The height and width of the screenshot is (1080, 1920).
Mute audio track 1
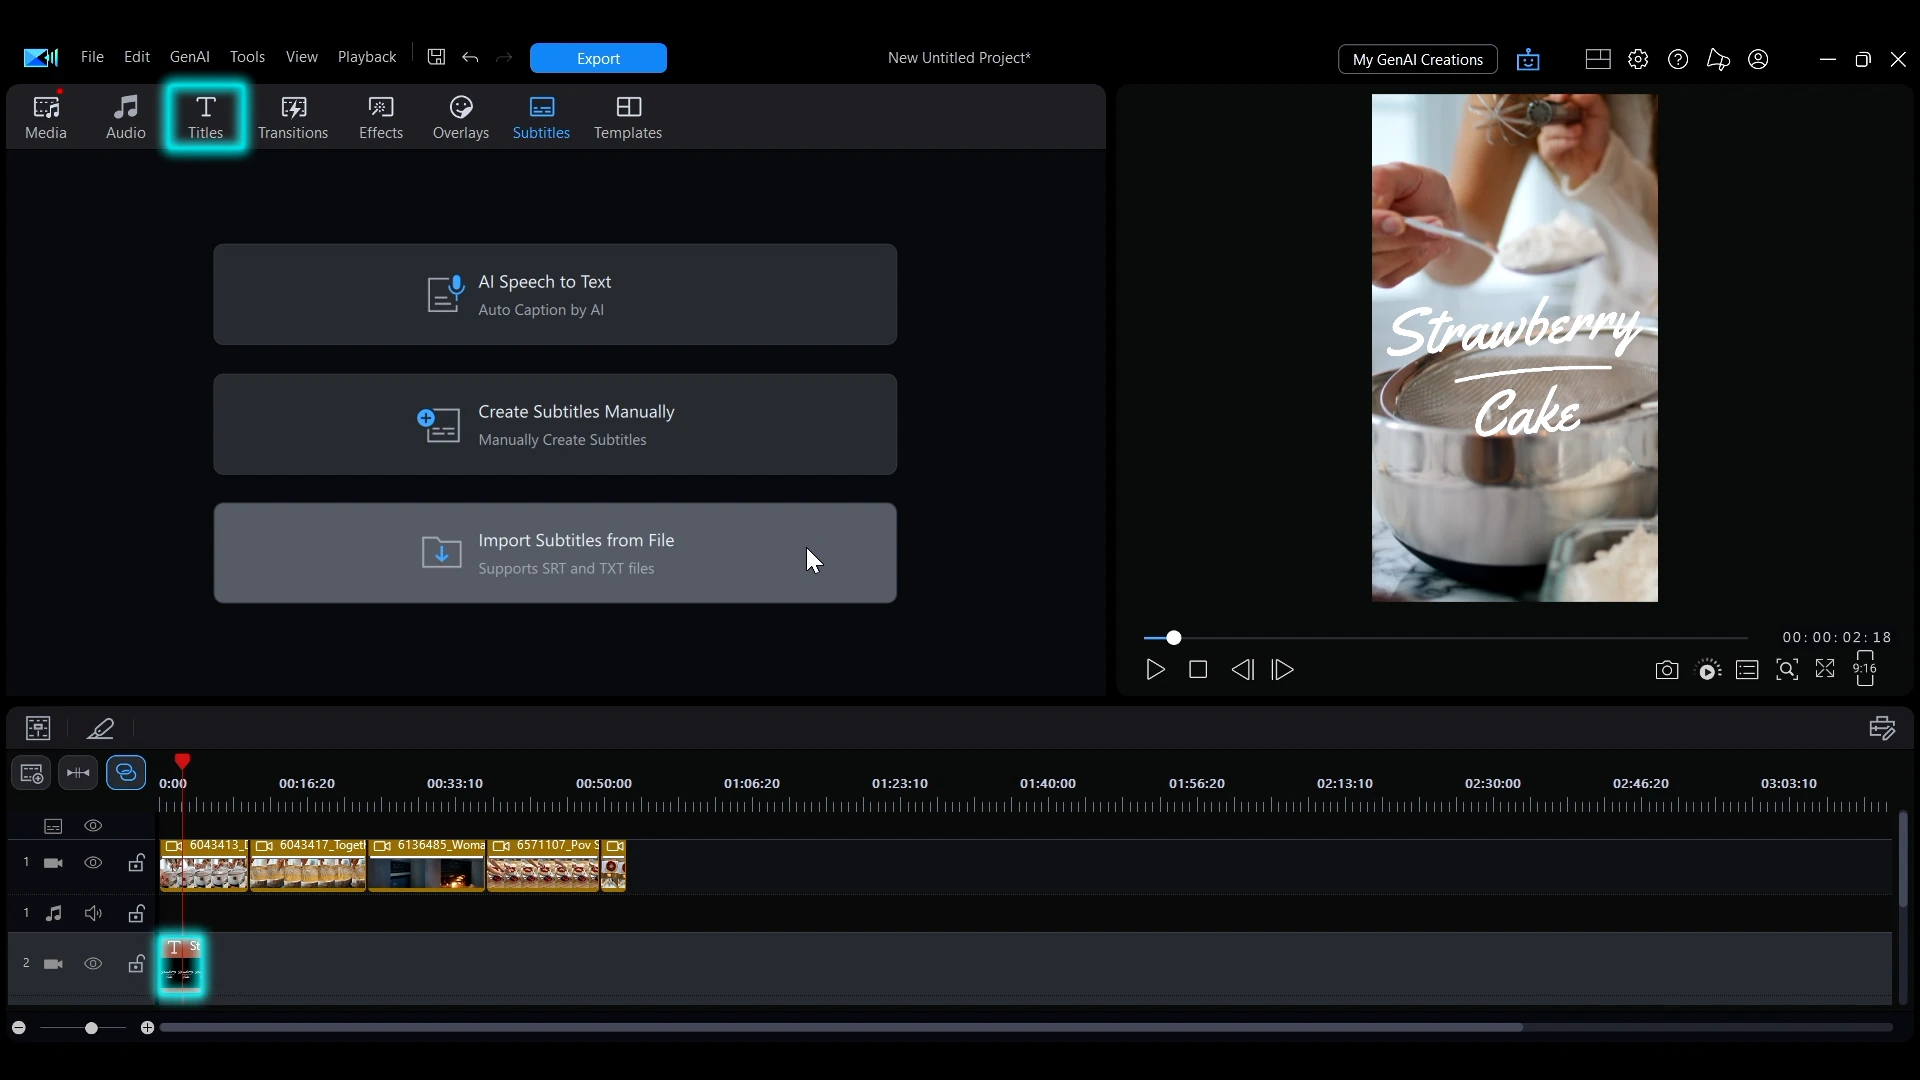tap(93, 913)
